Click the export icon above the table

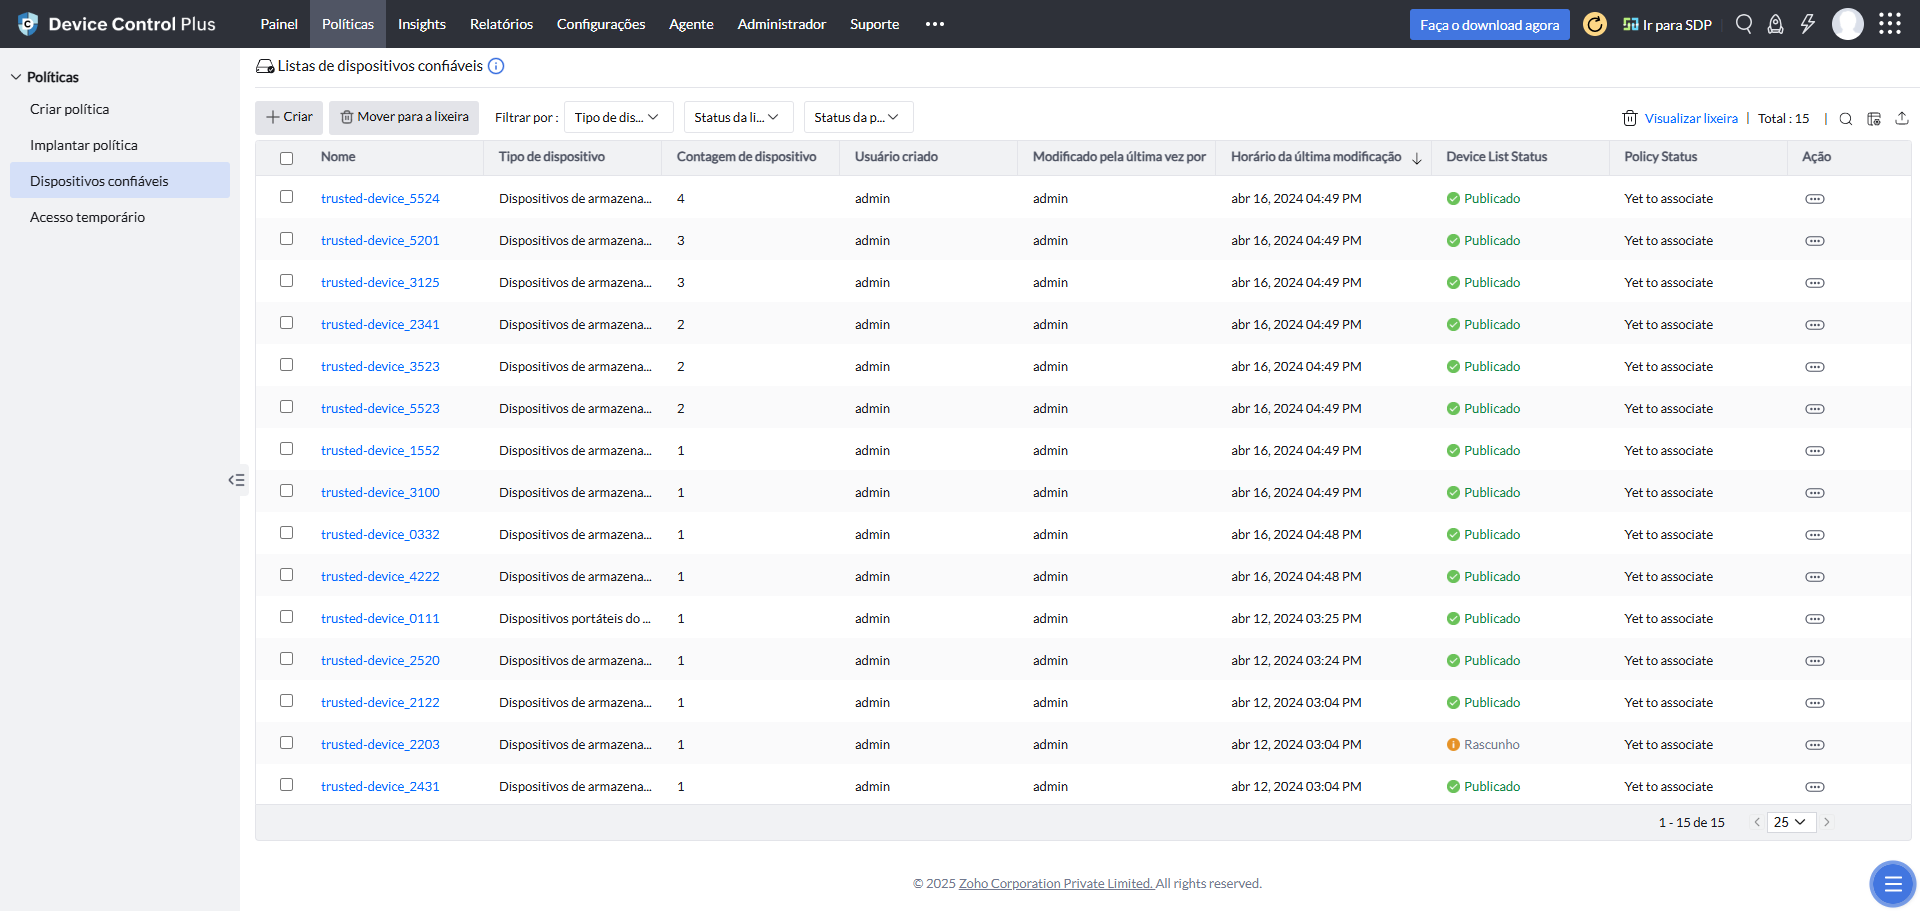(1902, 119)
